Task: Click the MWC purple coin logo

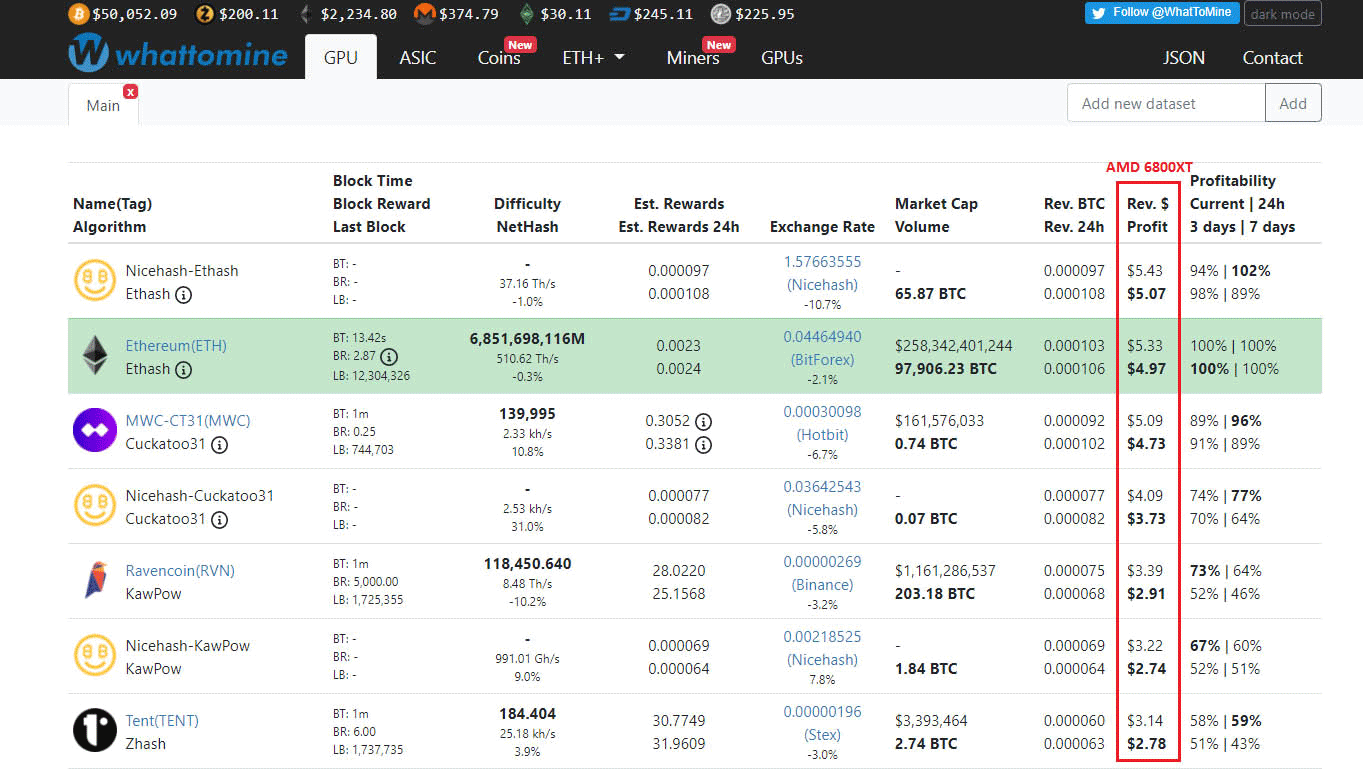Action: [95, 431]
